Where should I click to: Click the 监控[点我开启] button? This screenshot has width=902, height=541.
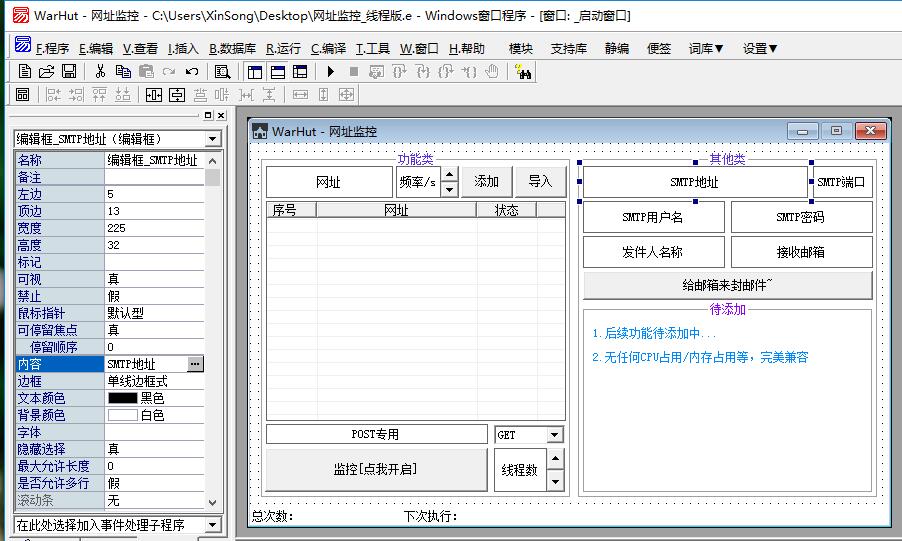pos(376,470)
